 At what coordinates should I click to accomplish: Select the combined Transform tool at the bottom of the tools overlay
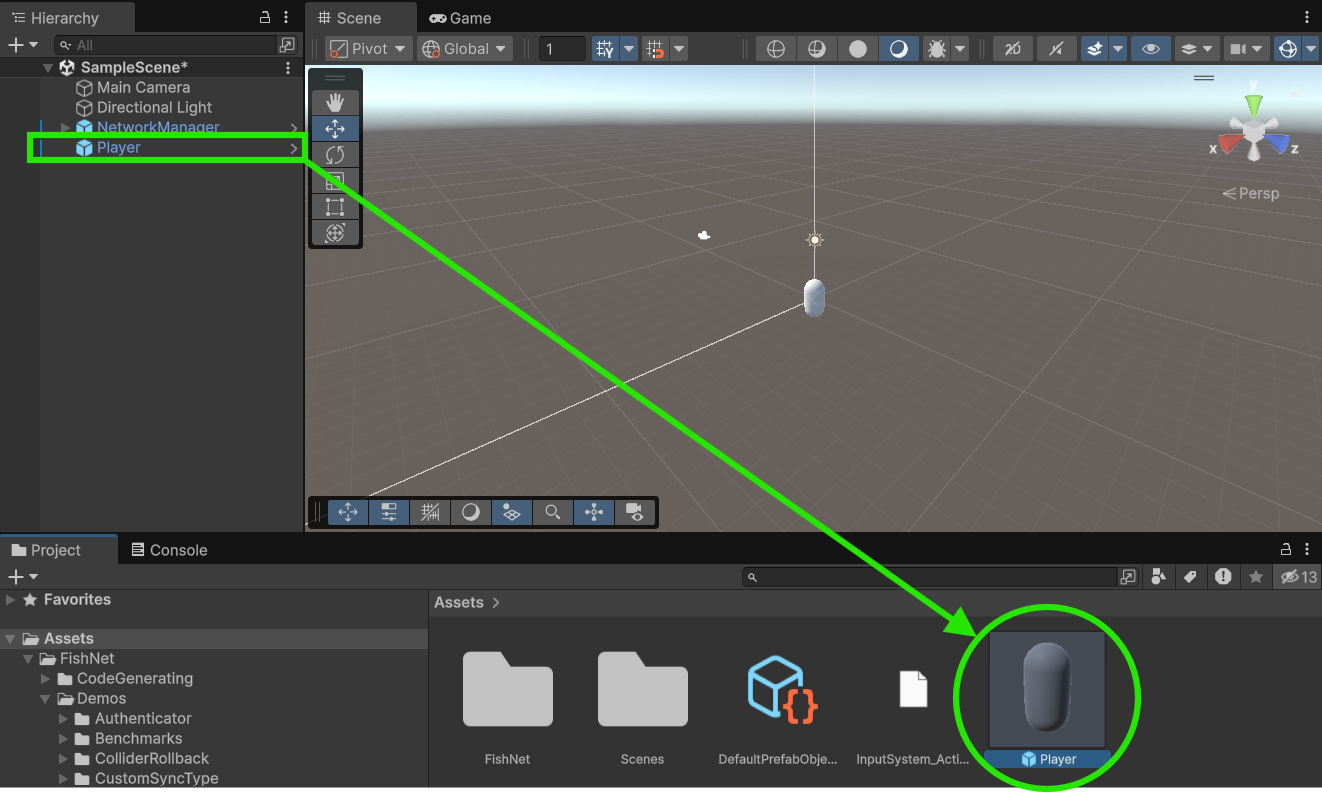click(335, 233)
